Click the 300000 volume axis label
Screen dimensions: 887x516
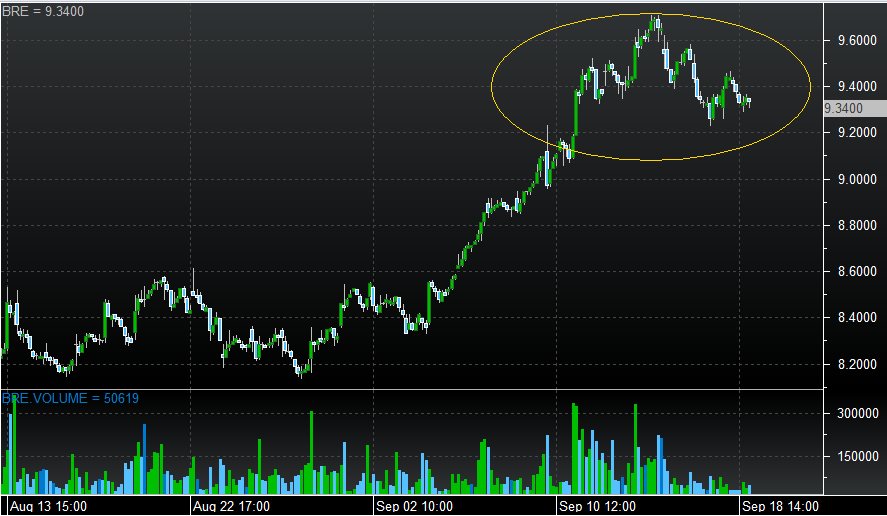(x=858, y=414)
